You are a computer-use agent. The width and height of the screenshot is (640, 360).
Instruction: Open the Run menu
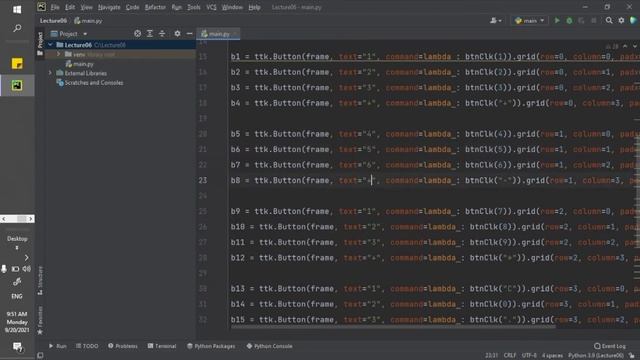tap(176, 7)
